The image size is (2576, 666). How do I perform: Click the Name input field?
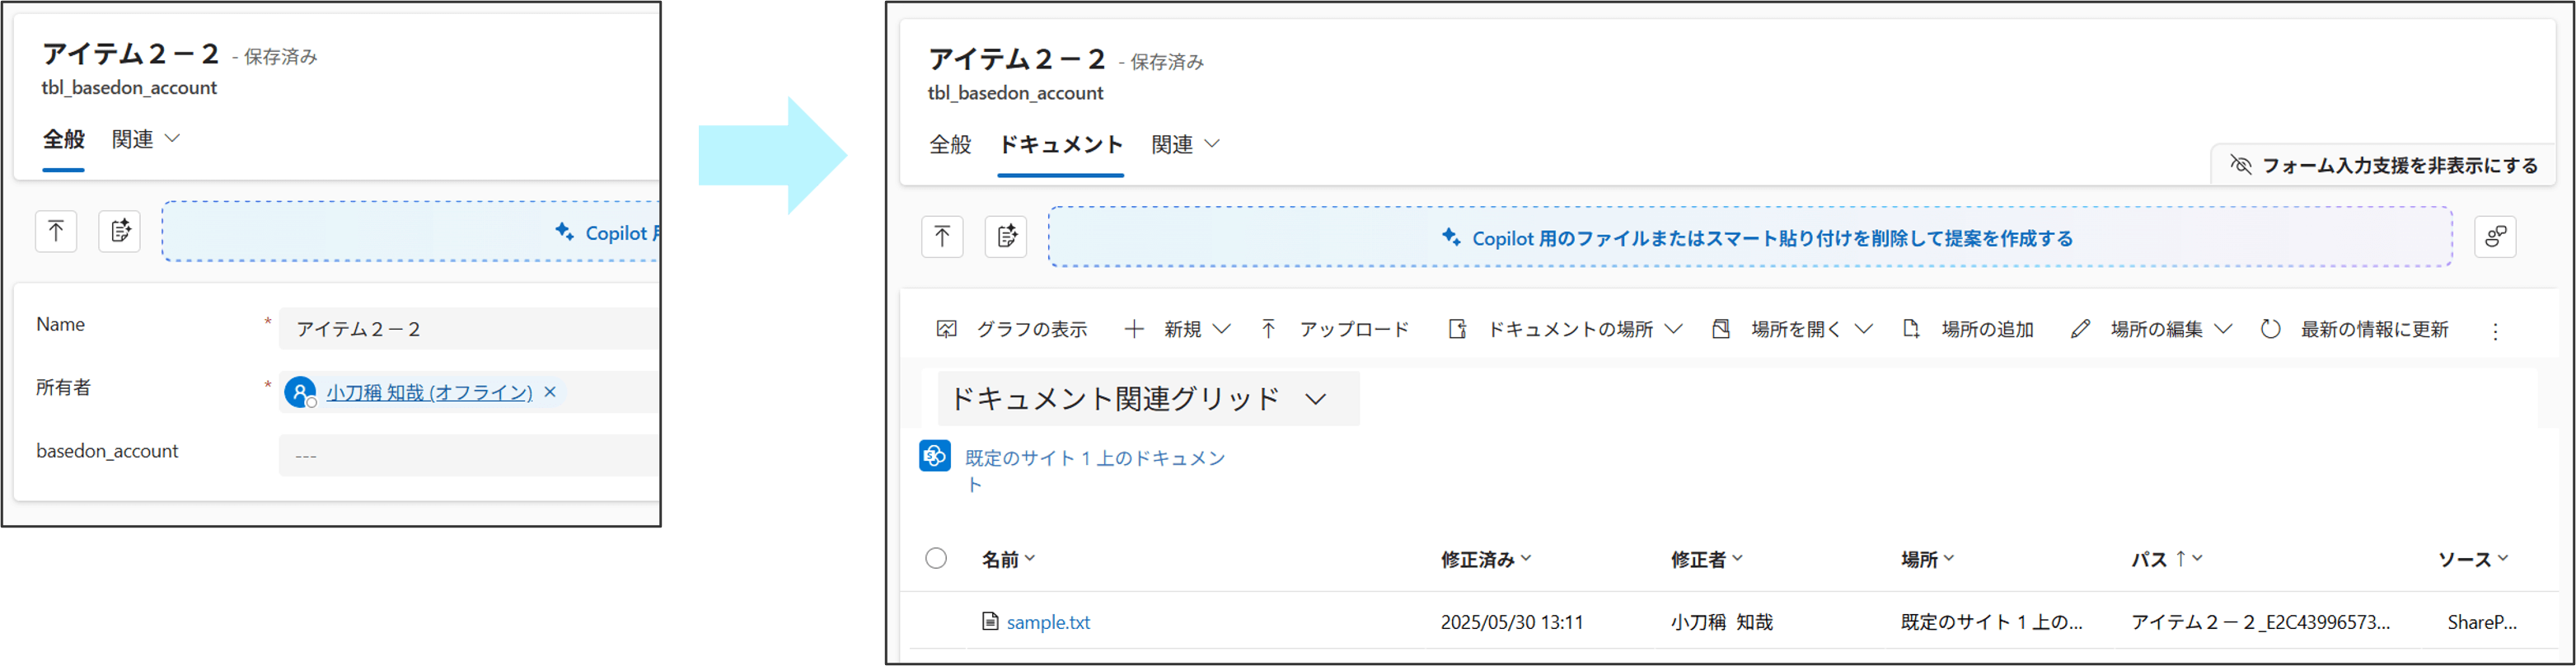[x=469, y=328]
